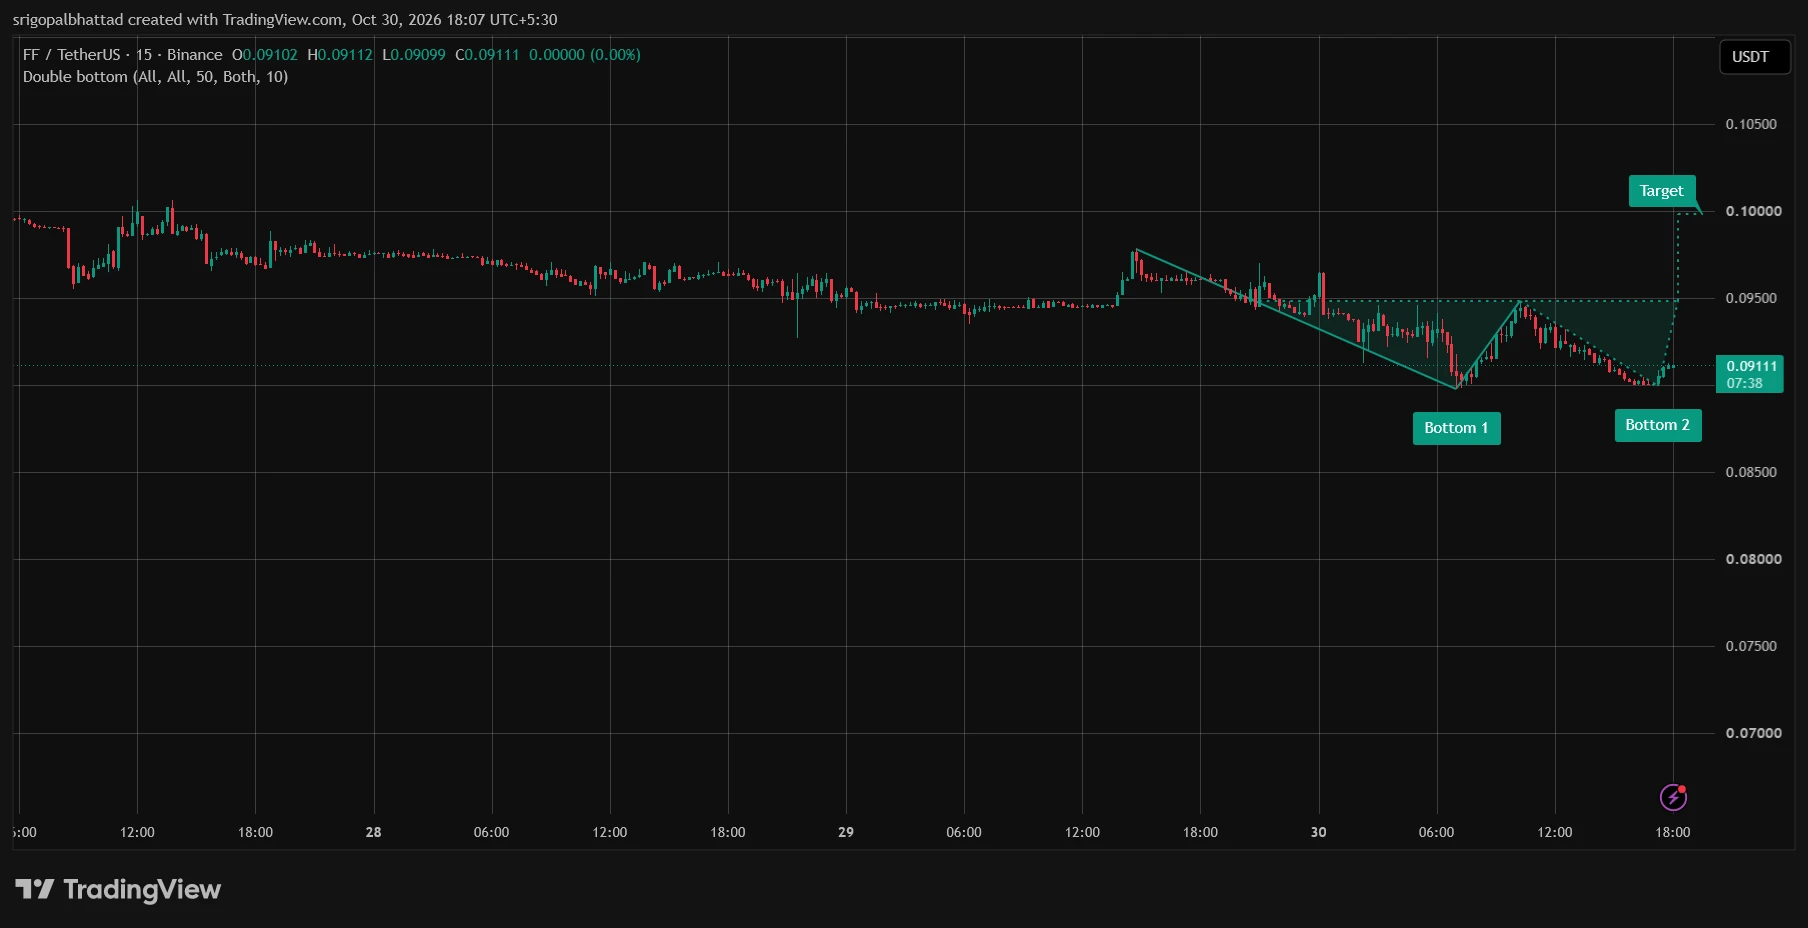The width and height of the screenshot is (1808, 928).
Task: Click the lightning bolt go-to-realtime icon
Action: [1673, 797]
